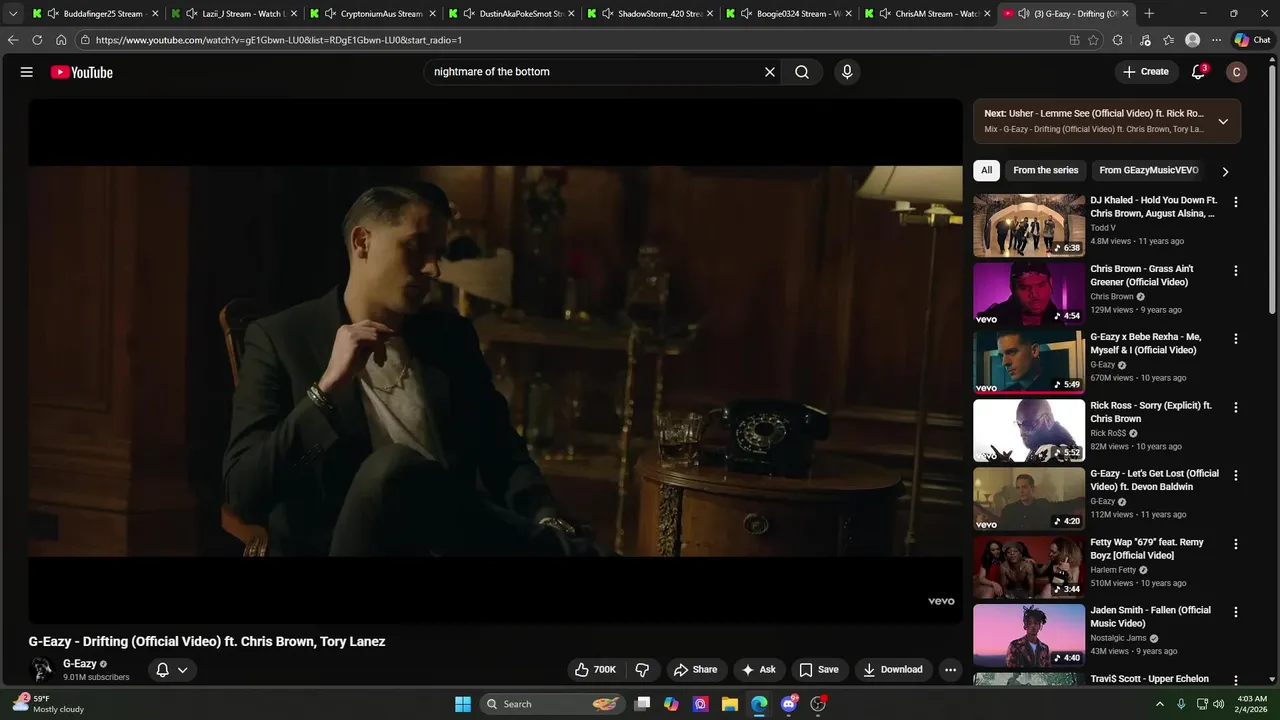Unmute the ShadowStorm_420 tab speaker icon
Viewport: 1280px width, 720px height.
[x=607, y=14]
